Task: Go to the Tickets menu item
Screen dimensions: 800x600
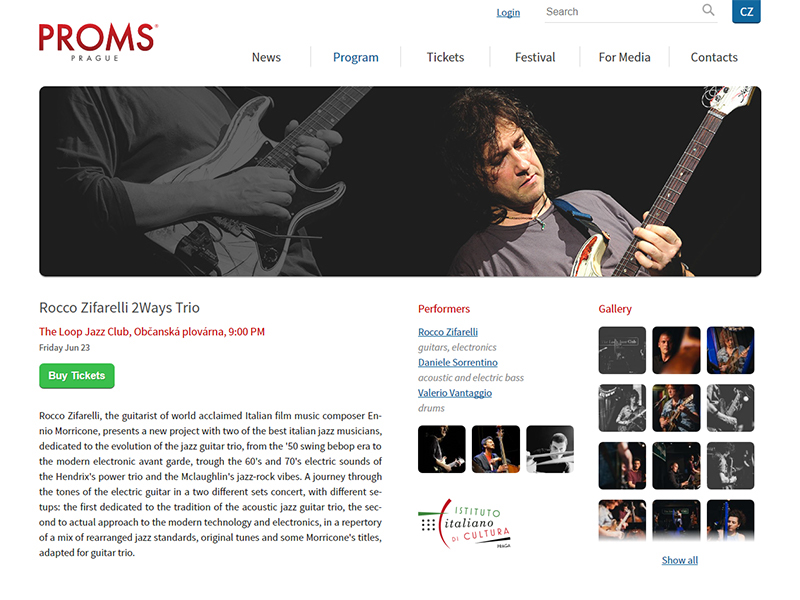Action: (445, 57)
